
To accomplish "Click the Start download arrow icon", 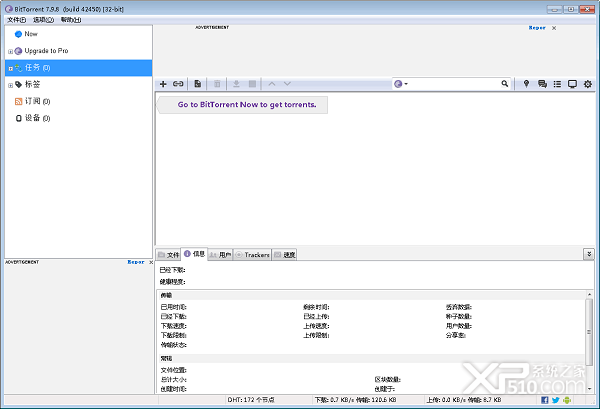I will [x=236, y=84].
